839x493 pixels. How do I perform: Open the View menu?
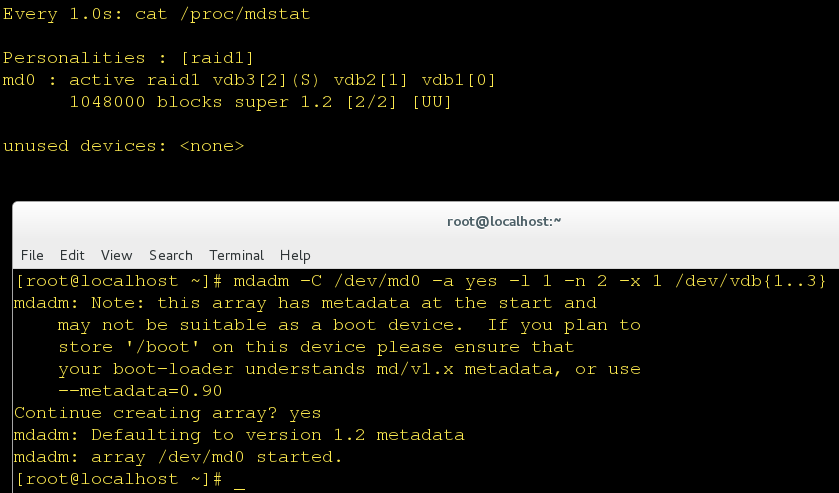(x=116, y=255)
